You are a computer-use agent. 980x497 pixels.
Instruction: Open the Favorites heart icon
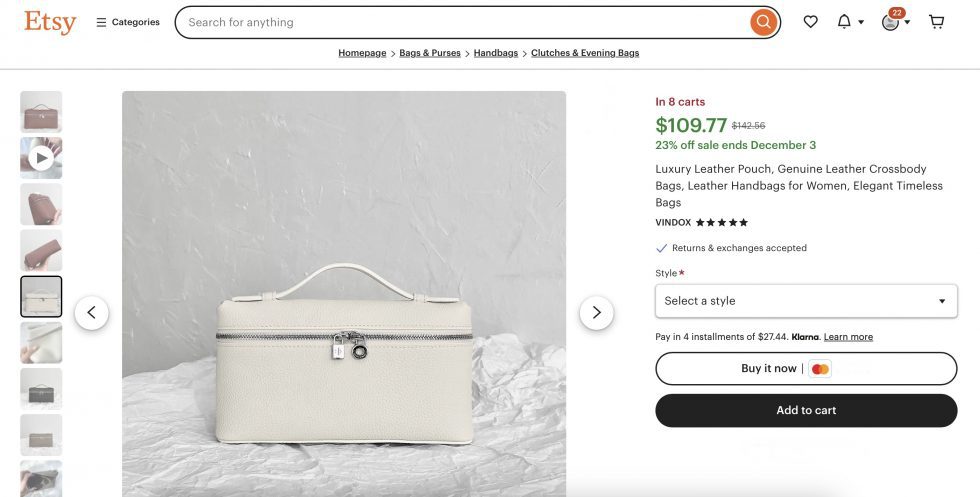pos(811,22)
